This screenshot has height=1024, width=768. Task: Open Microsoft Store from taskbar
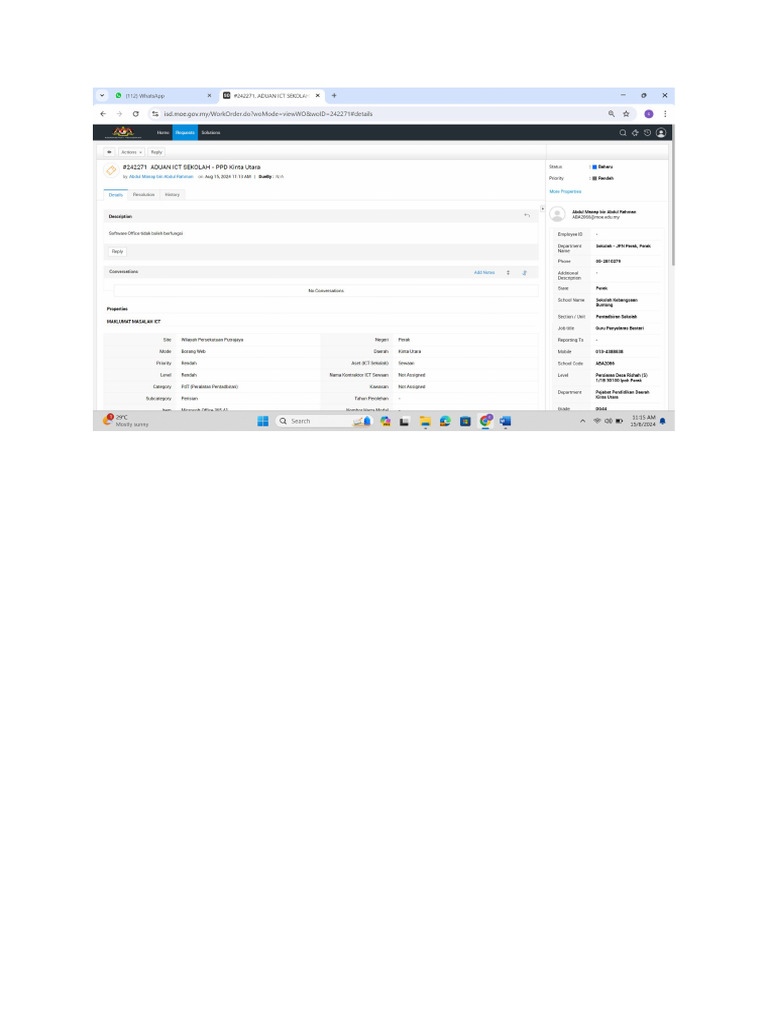pyautogui.click(x=465, y=421)
